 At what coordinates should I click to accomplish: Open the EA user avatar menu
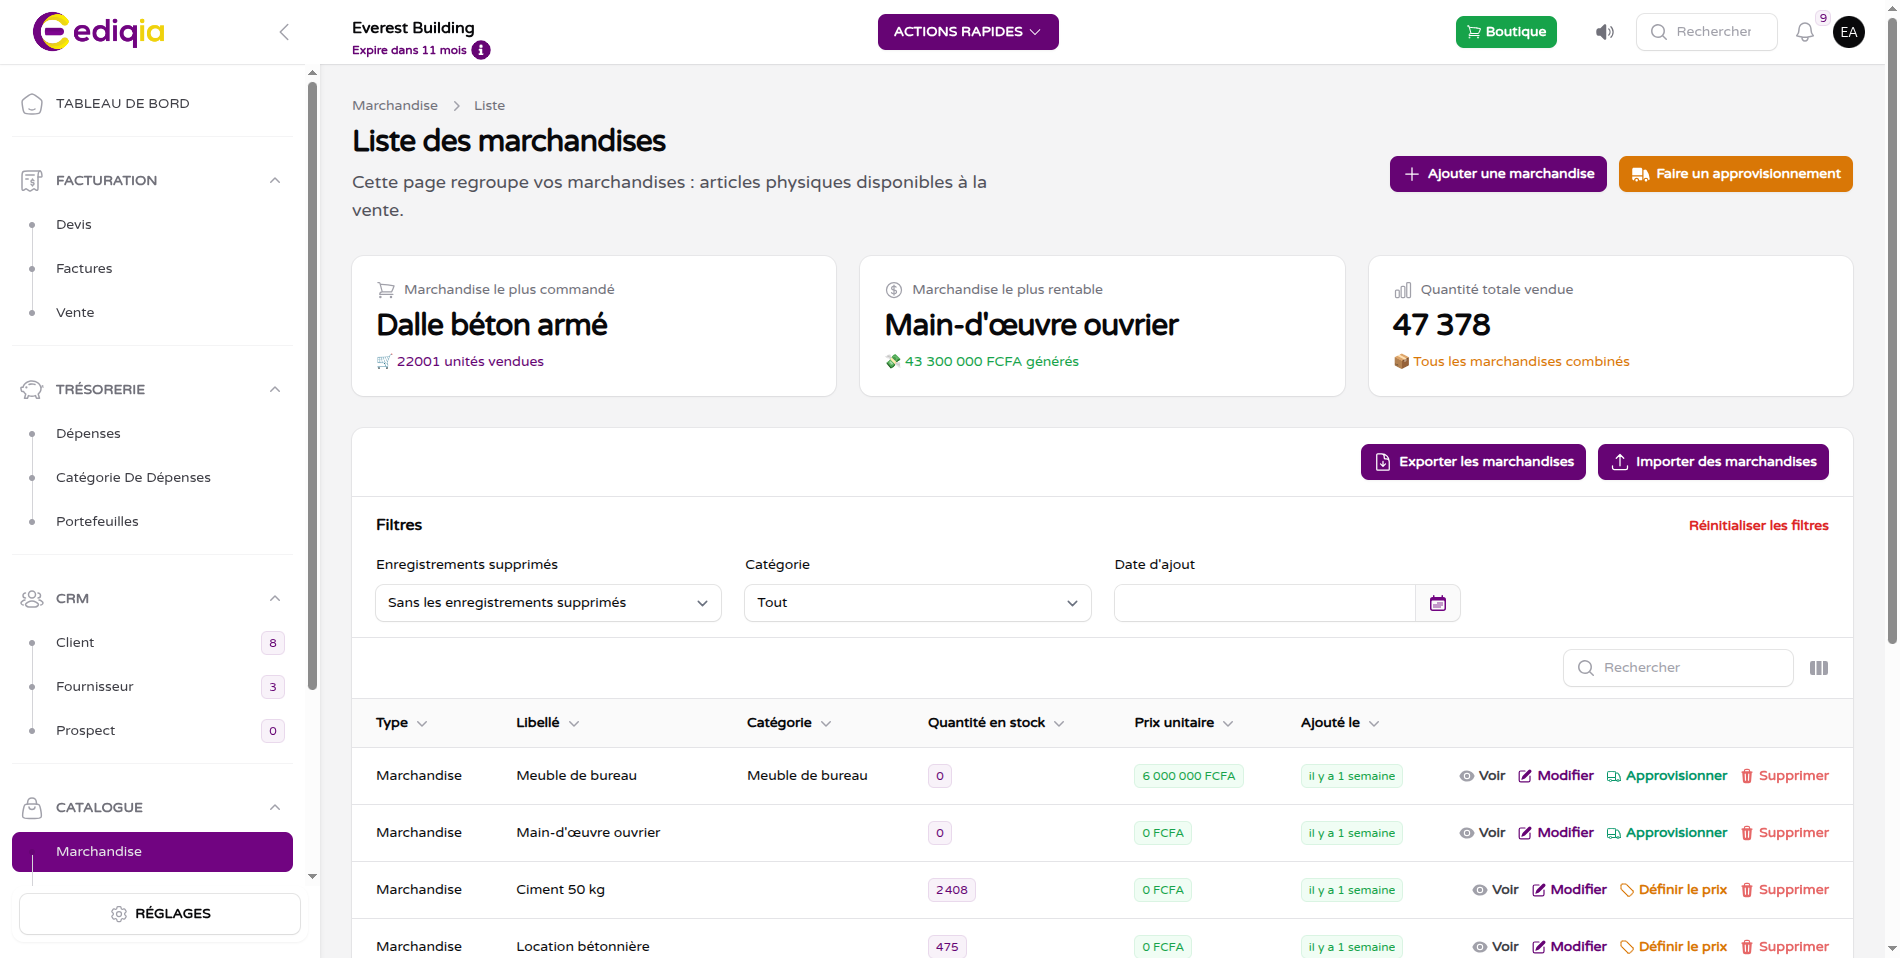pyautogui.click(x=1849, y=32)
